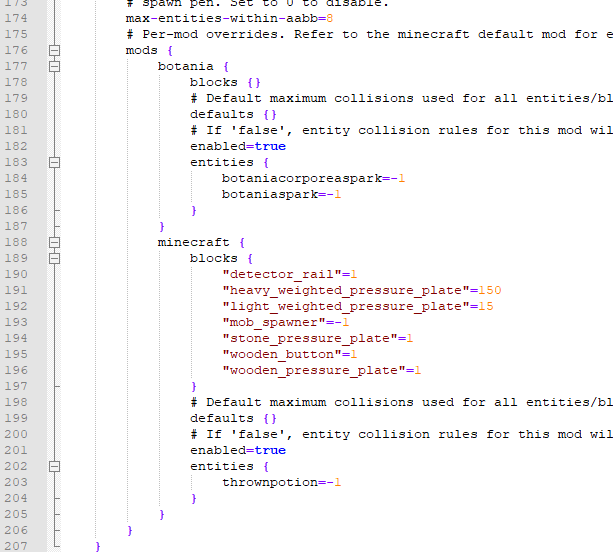Click the closing brace on line 186

[194, 211]
